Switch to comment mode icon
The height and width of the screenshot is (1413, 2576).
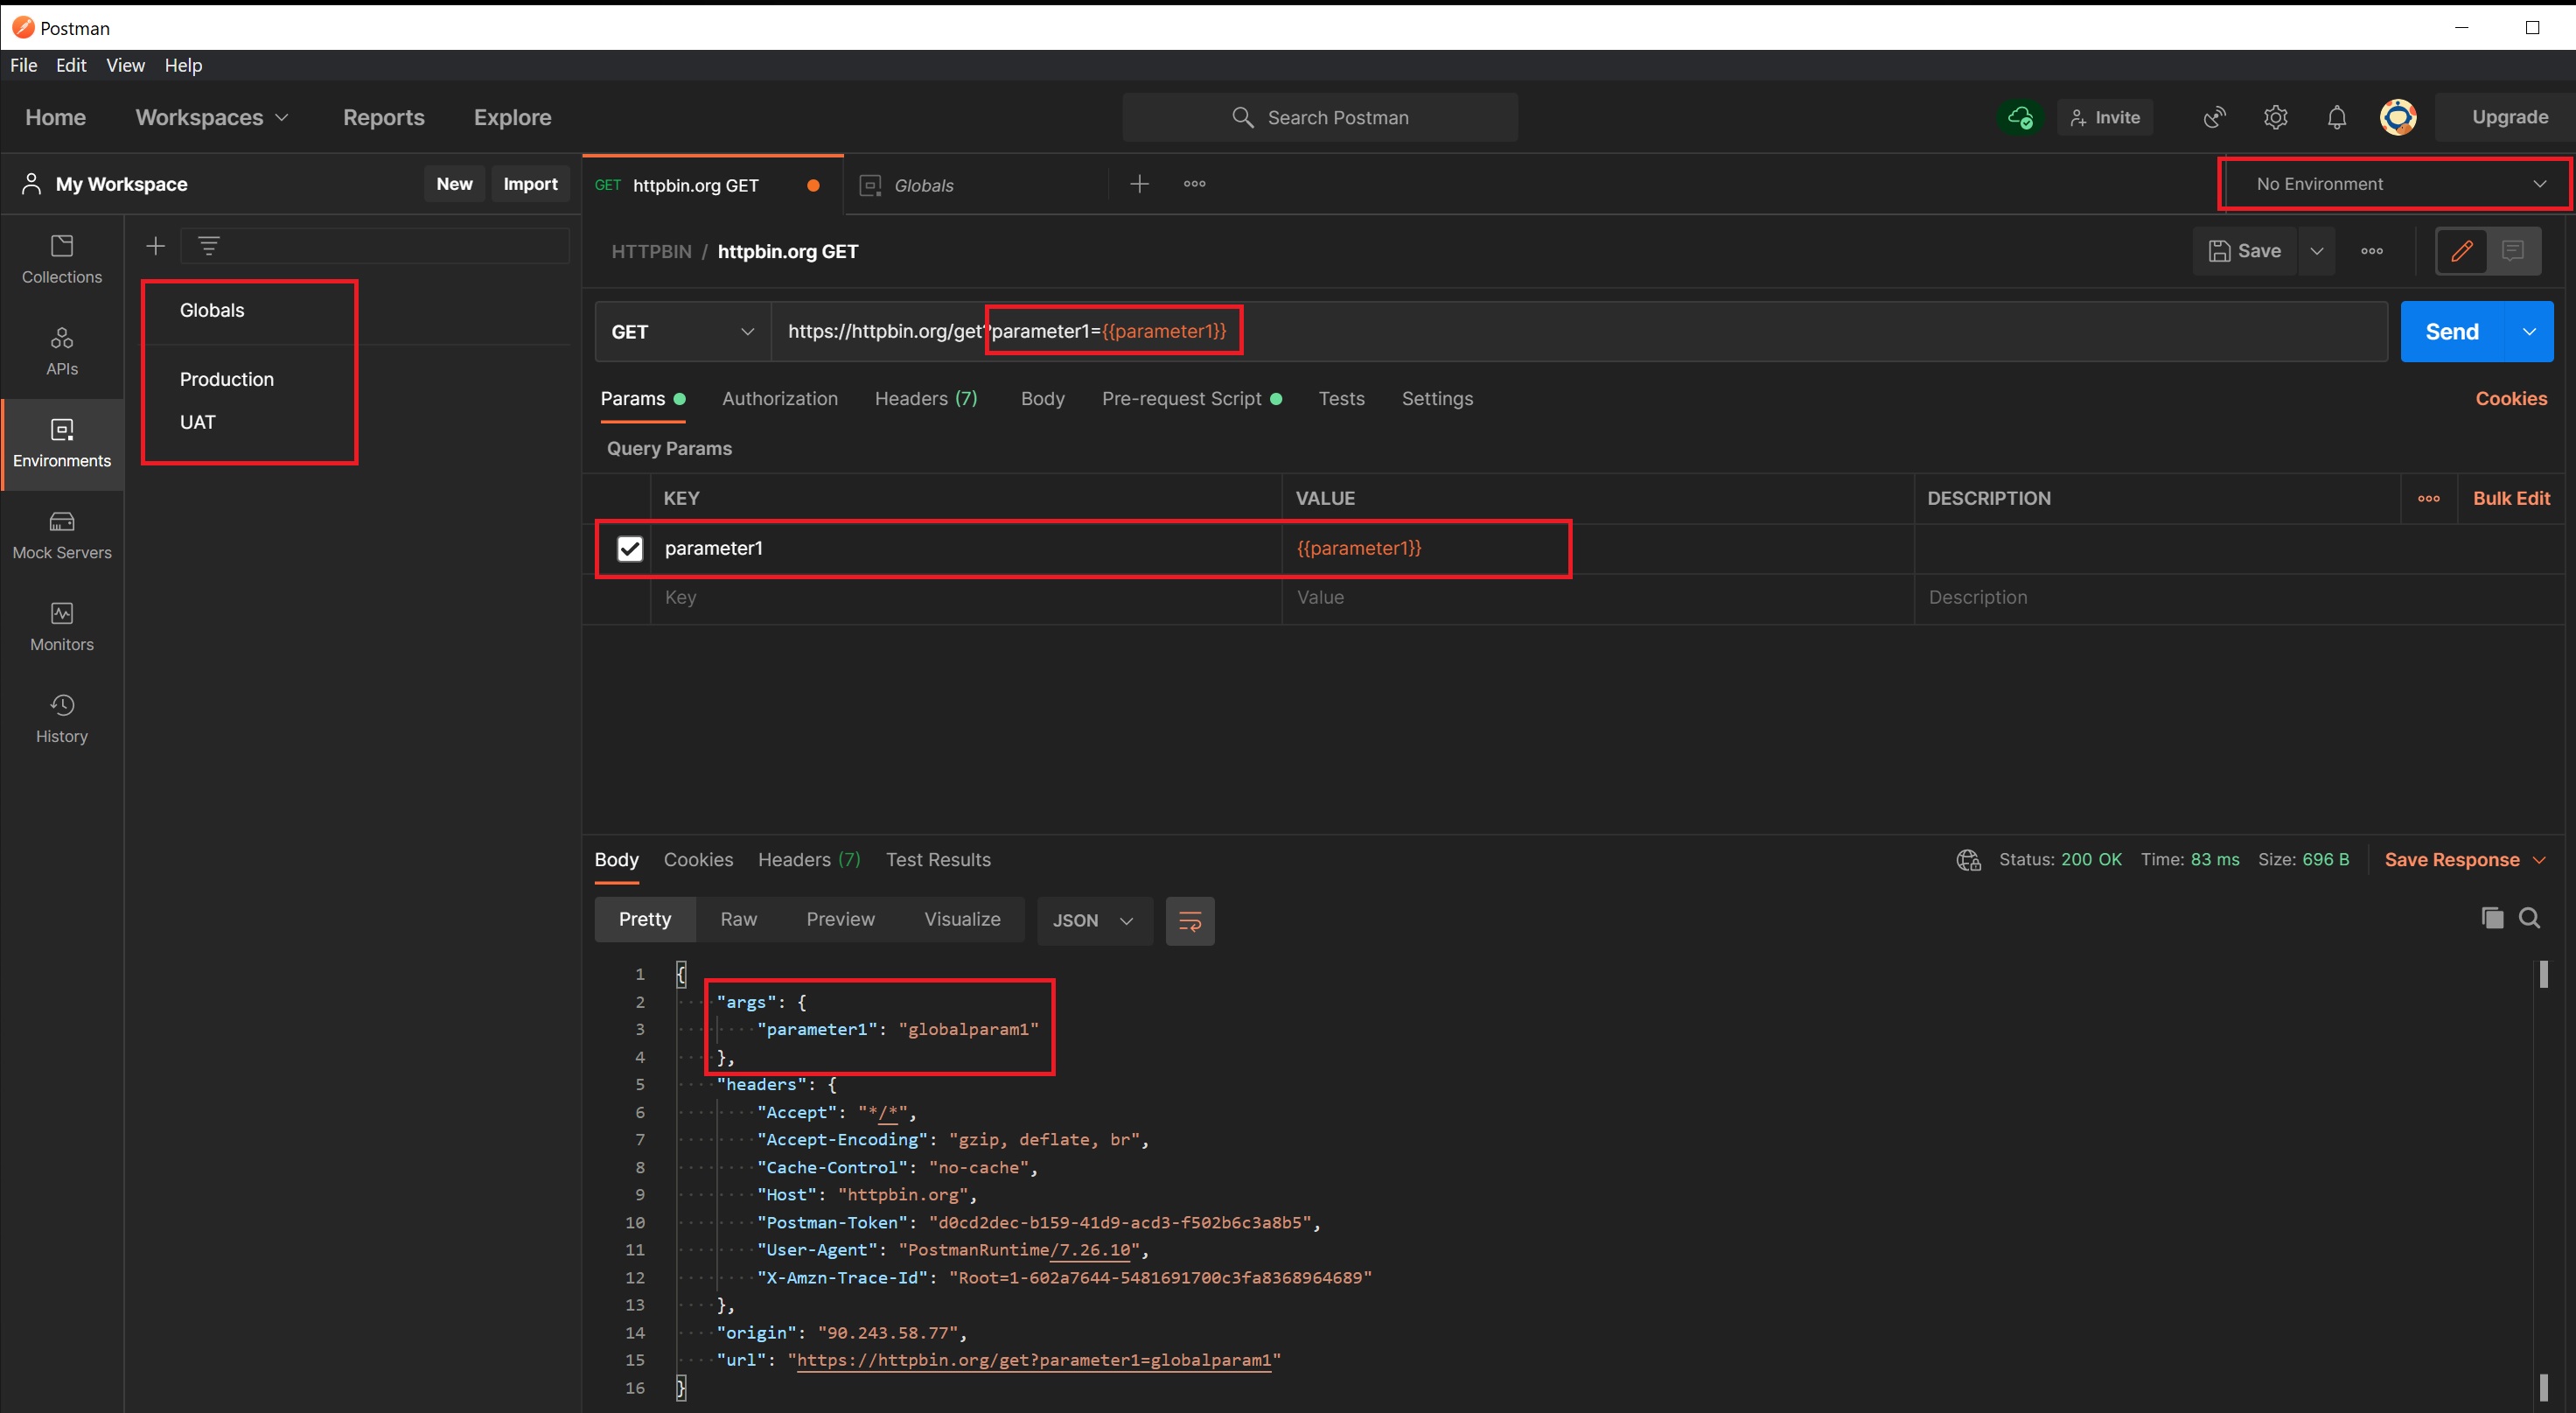pyautogui.click(x=2512, y=251)
